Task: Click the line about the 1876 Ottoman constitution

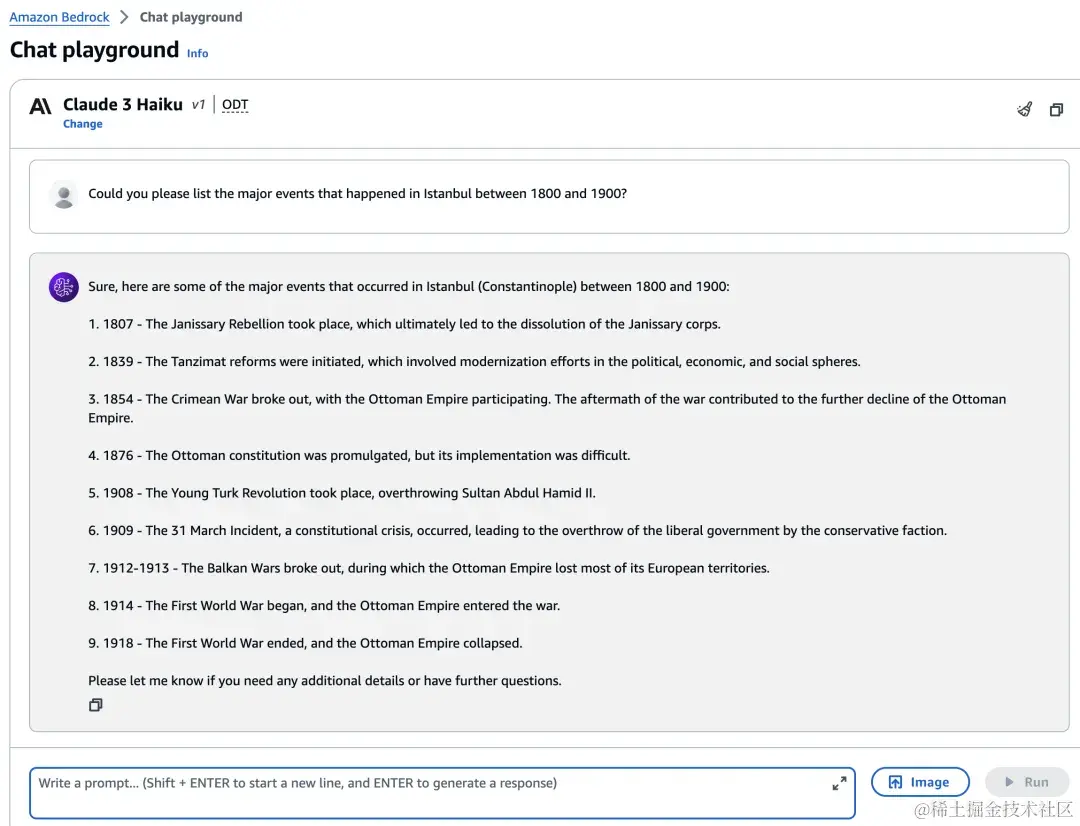Action: coord(359,455)
